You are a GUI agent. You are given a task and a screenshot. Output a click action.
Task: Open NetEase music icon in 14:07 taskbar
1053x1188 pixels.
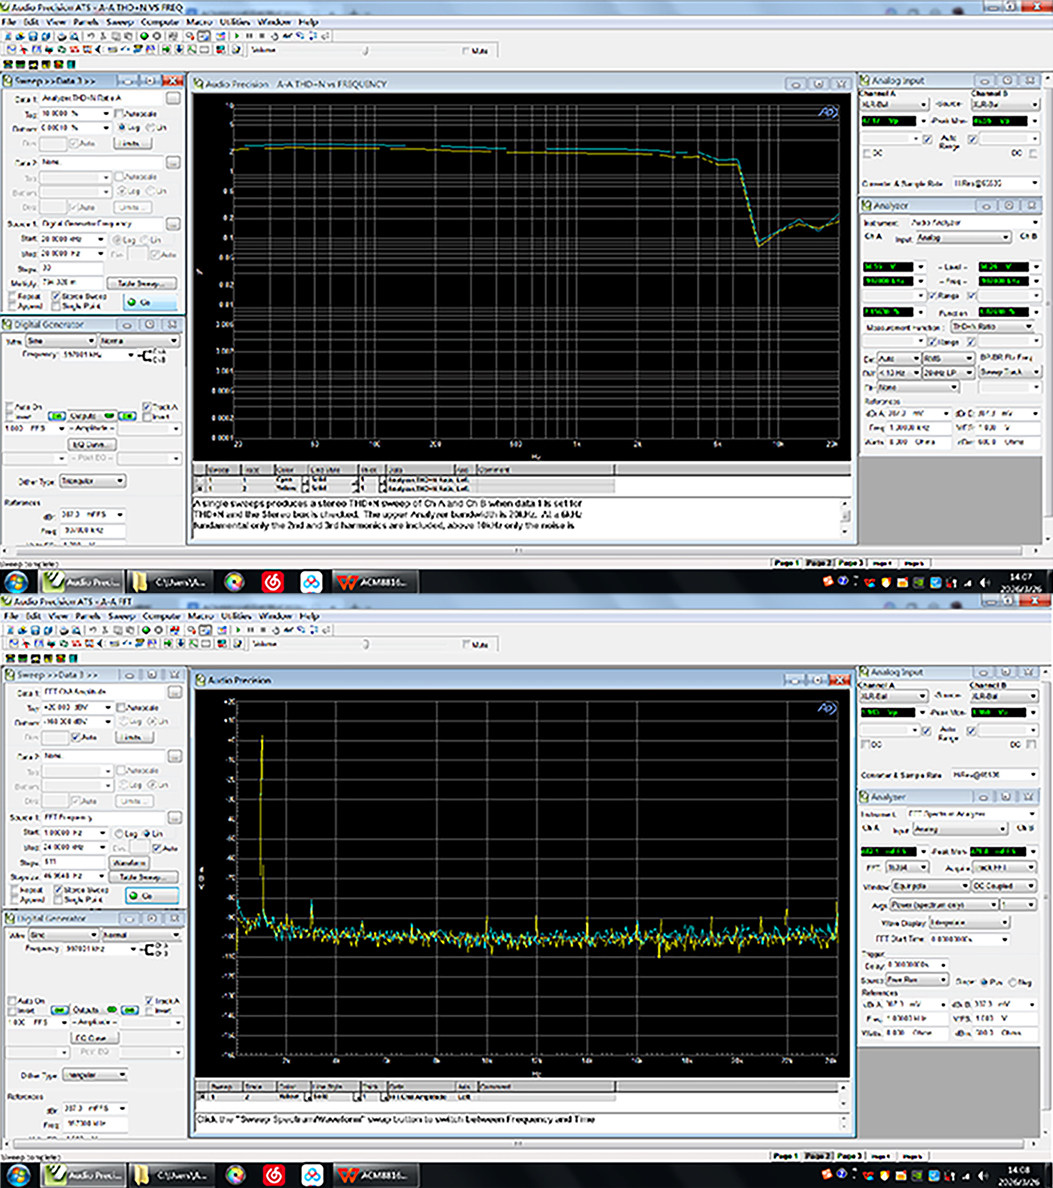[x=273, y=582]
